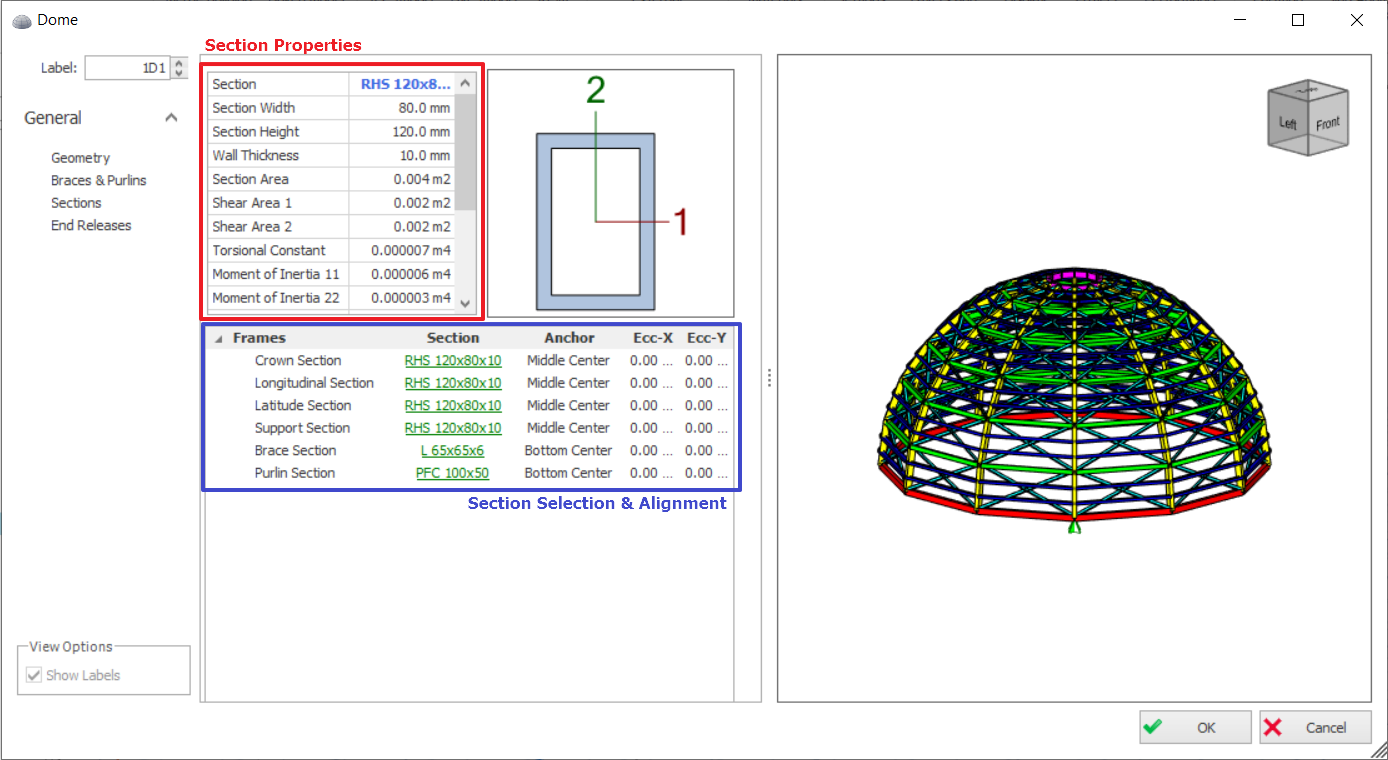Click the Label input field
This screenshot has width=1388, height=760.
[127, 68]
